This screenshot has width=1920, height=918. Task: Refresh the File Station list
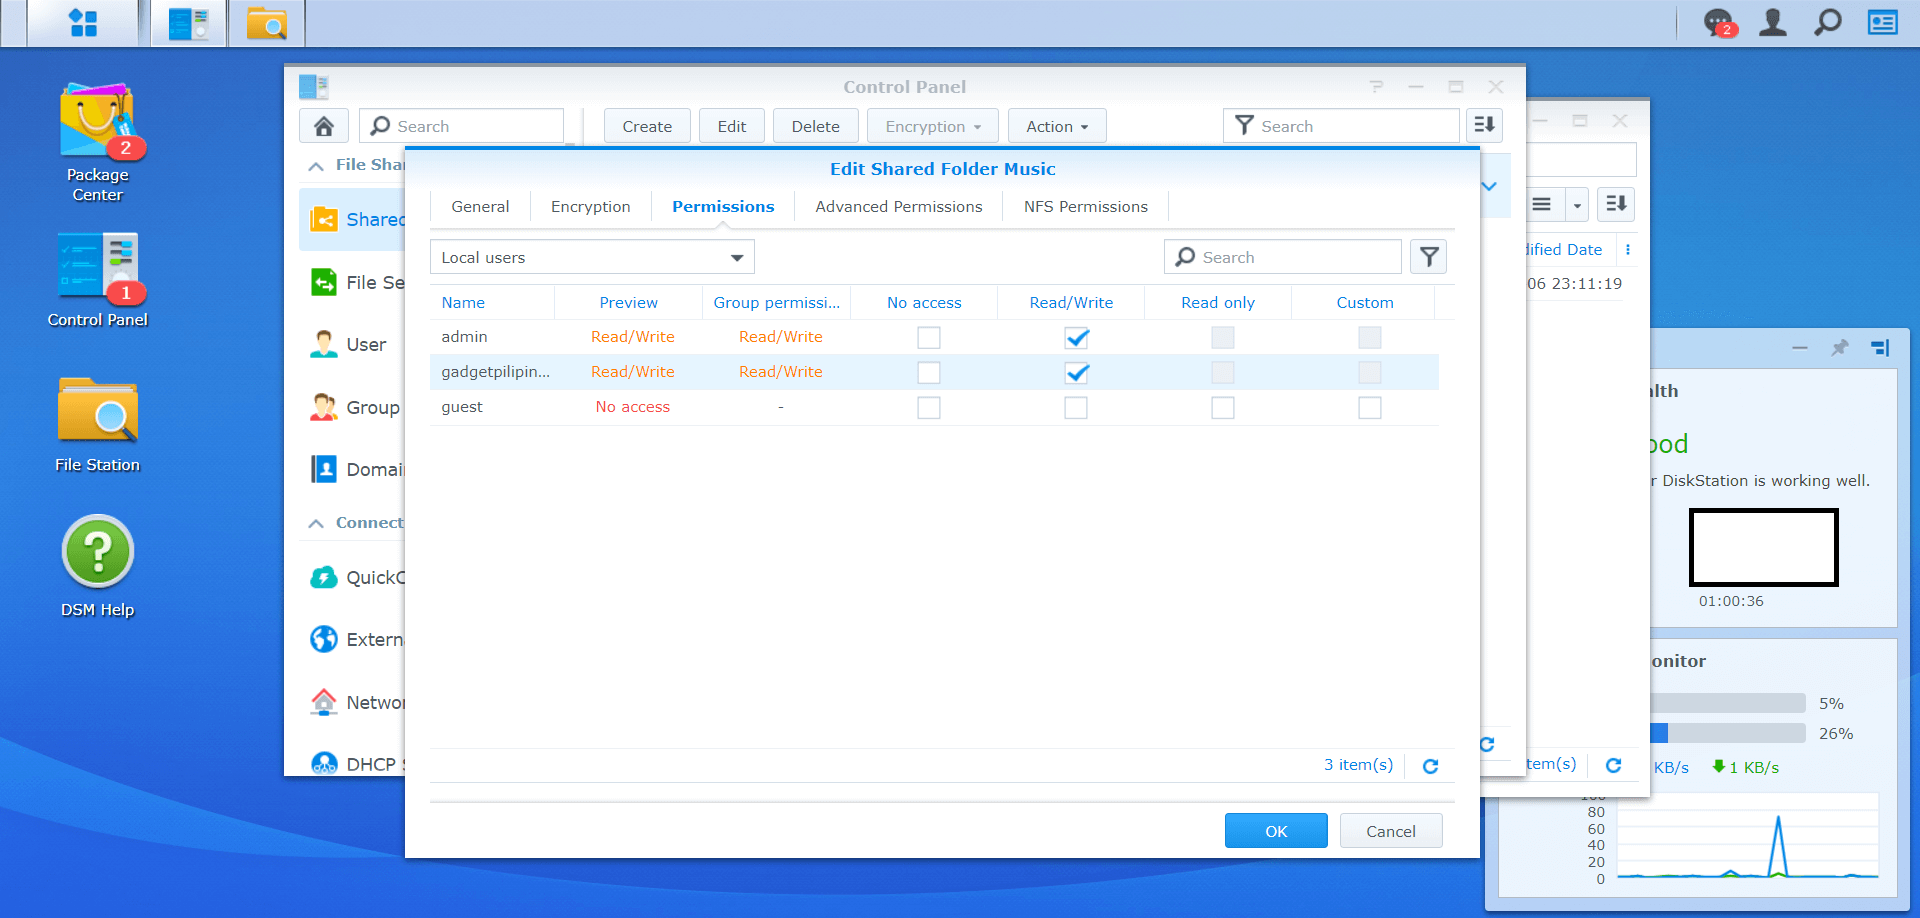(x=1613, y=765)
